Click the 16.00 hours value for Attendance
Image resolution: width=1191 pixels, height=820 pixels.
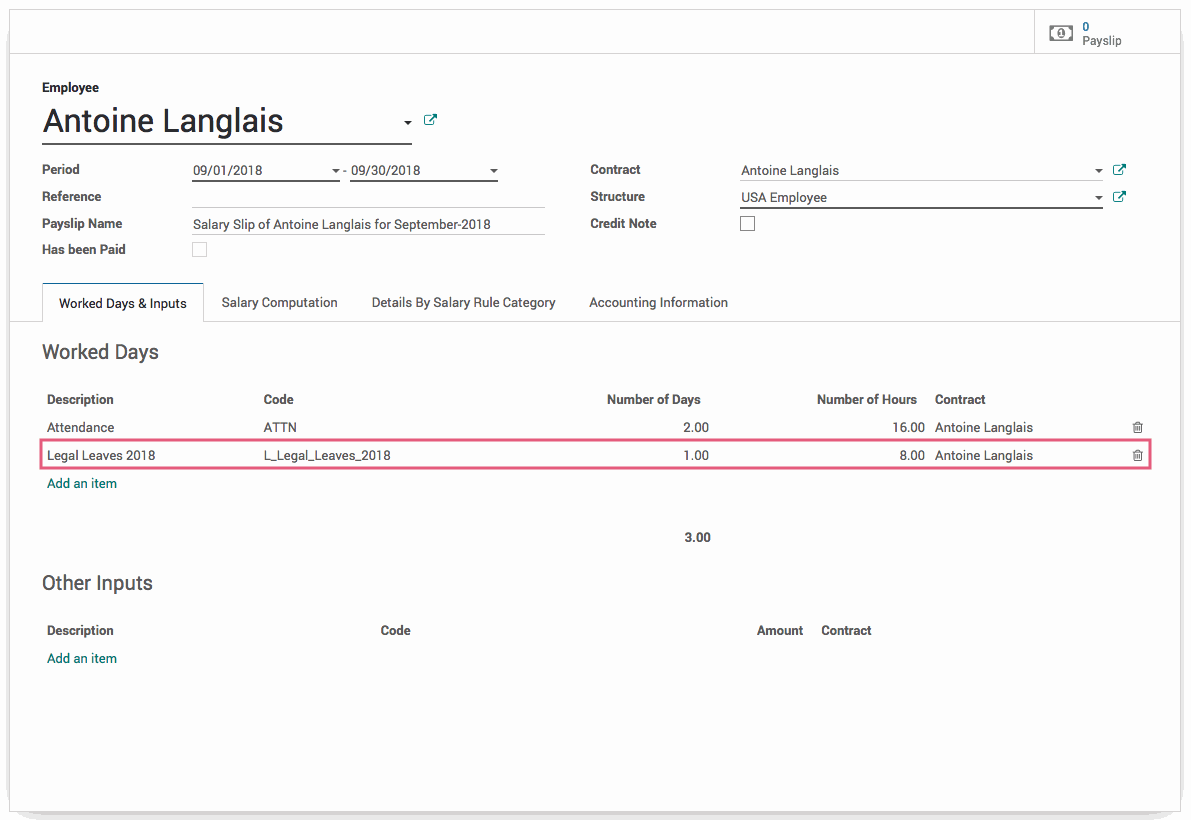(x=908, y=427)
